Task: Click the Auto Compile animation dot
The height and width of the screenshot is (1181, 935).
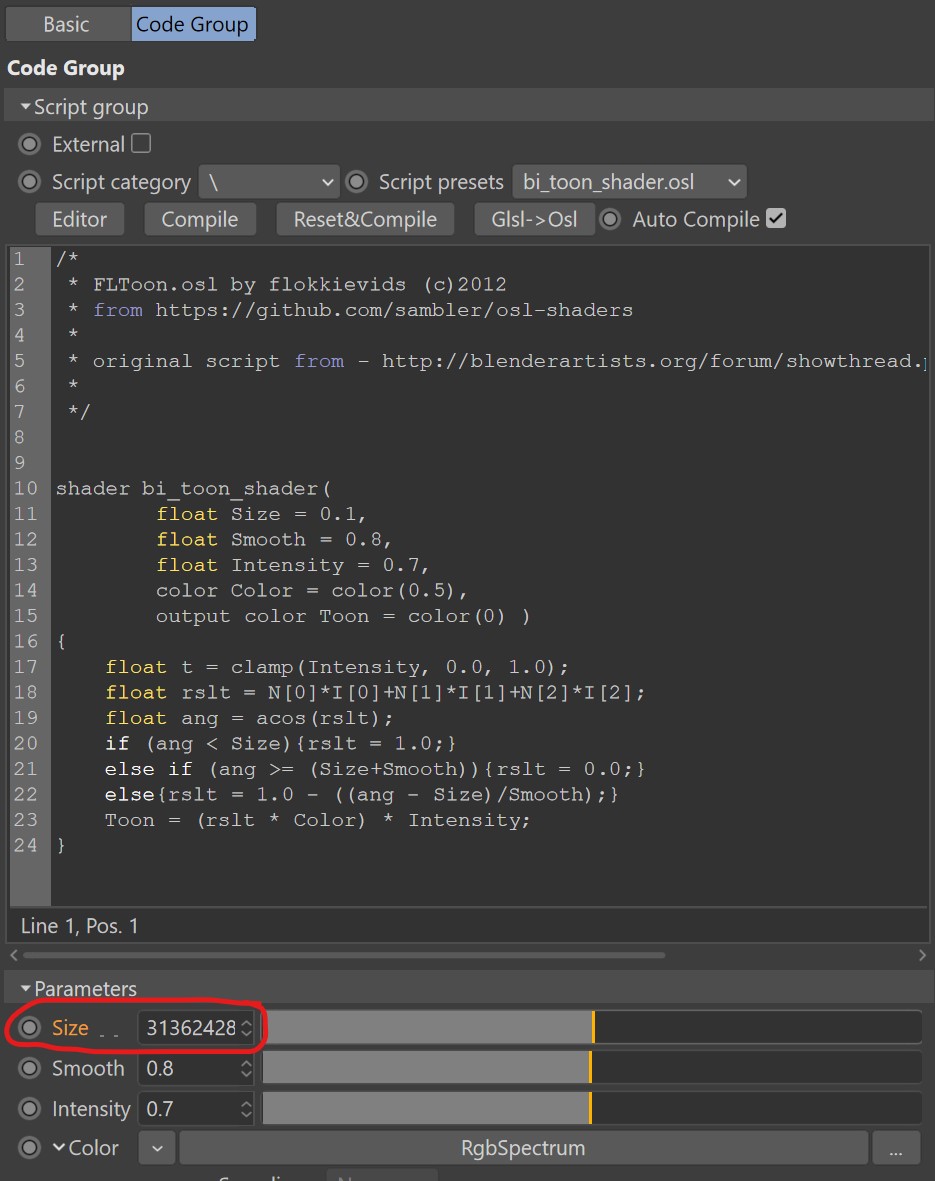Action: pyautogui.click(x=610, y=219)
